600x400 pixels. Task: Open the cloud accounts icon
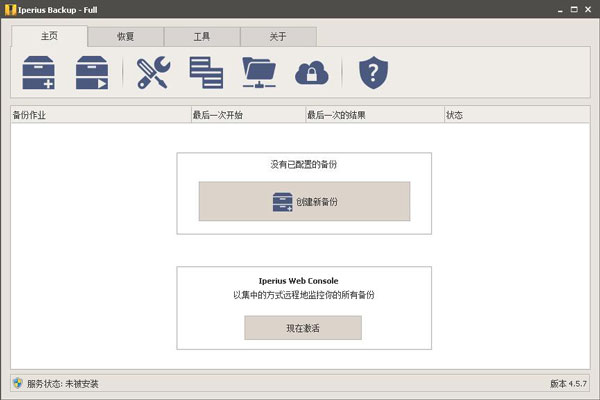311,73
